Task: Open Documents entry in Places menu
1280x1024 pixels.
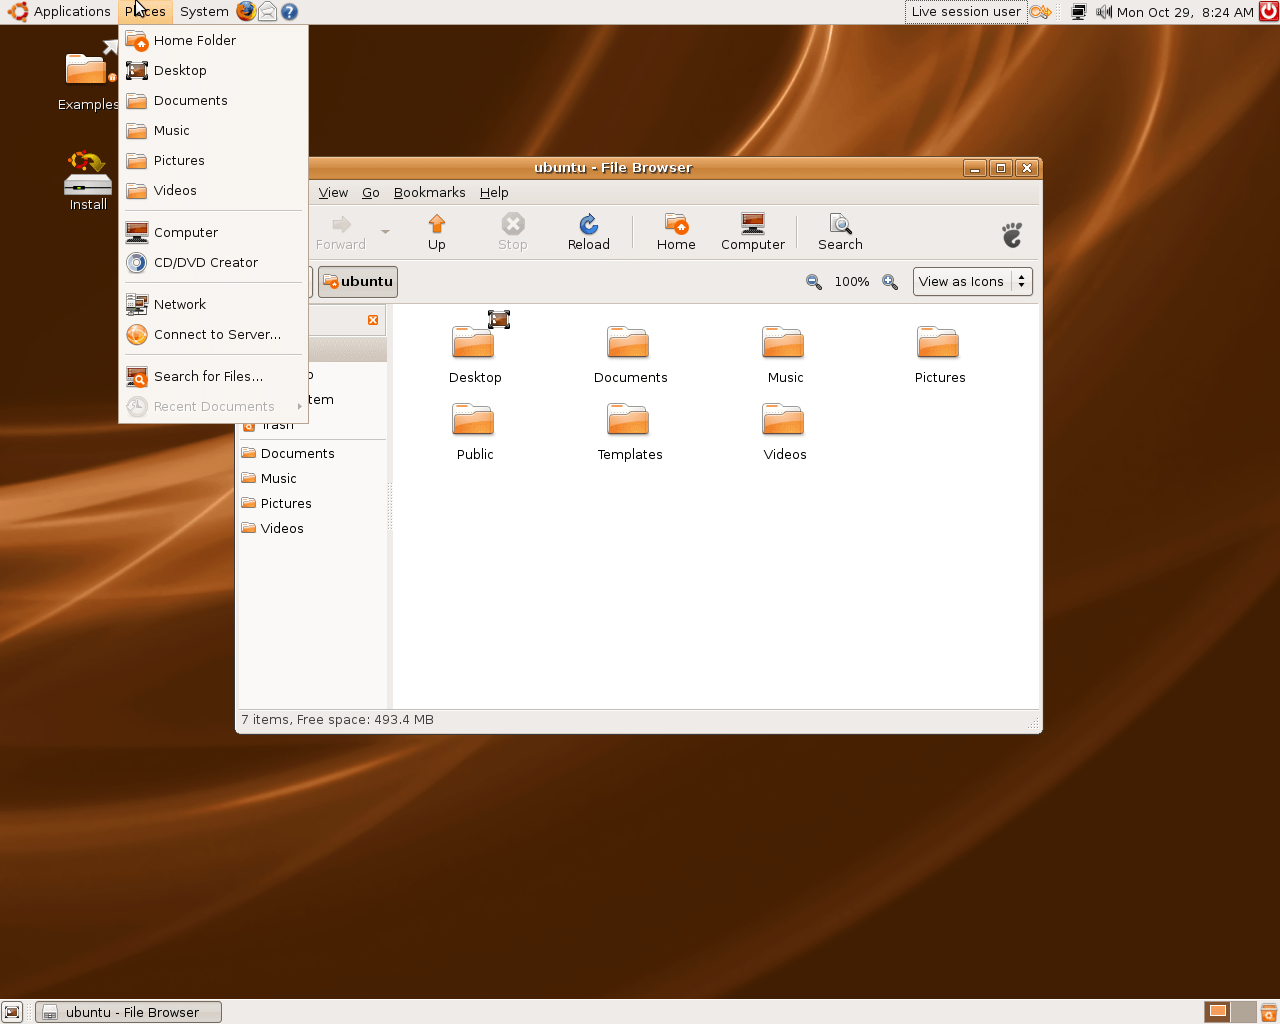Action: pyautogui.click(x=213, y=100)
